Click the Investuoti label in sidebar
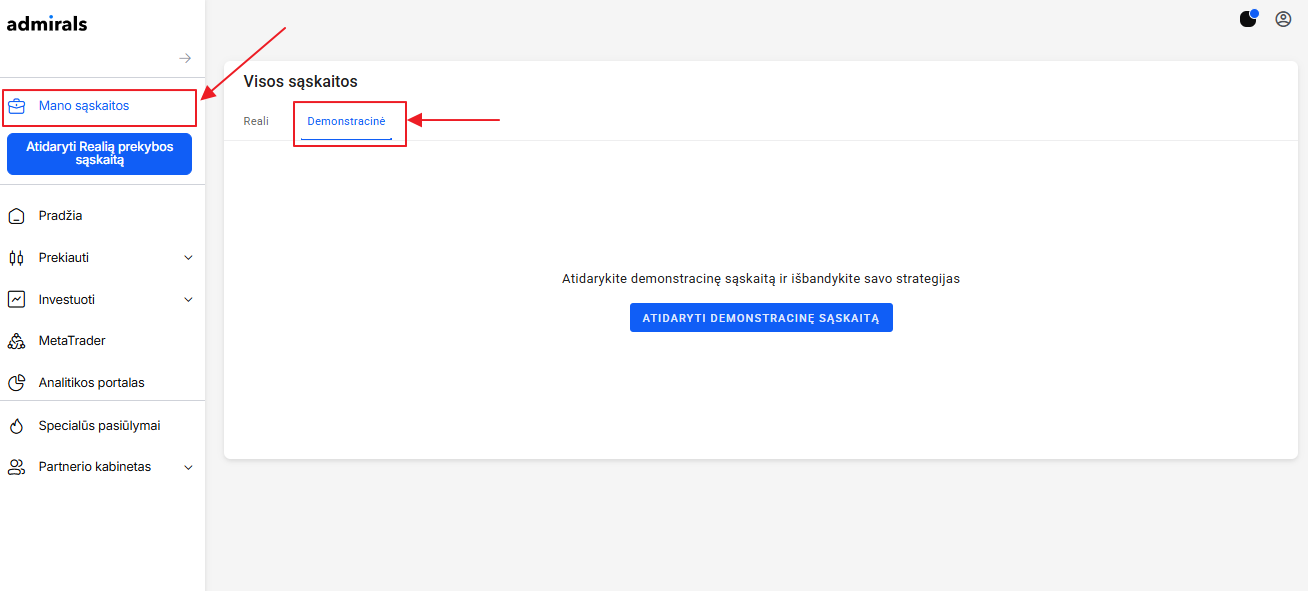Viewport: 1308px width, 591px height. [67, 300]
